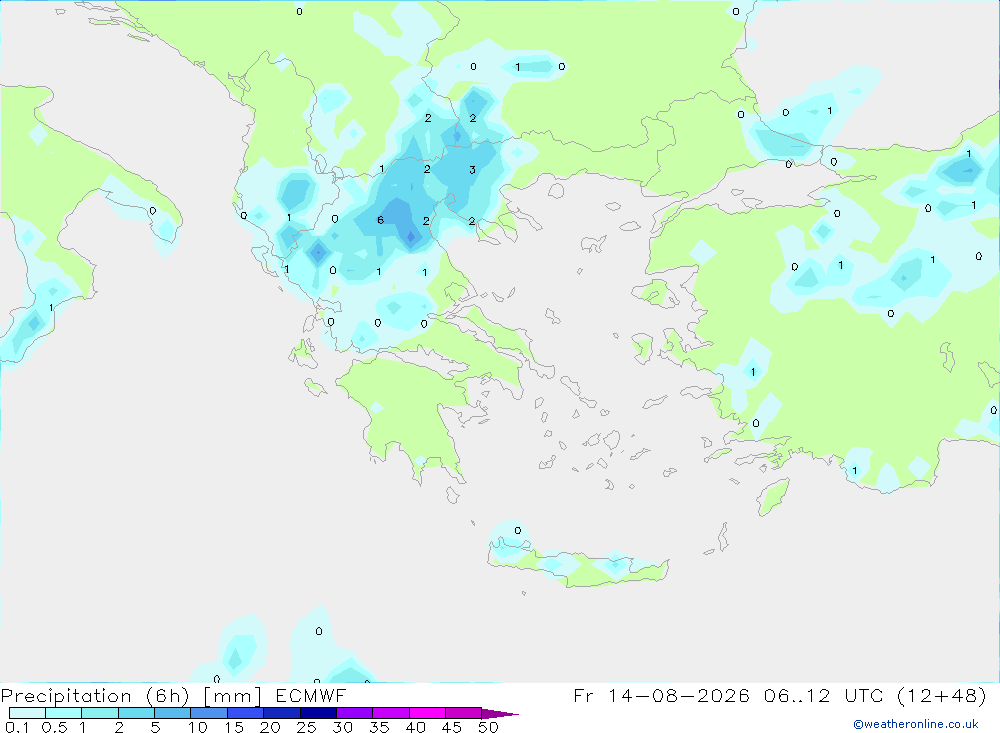1000x733 pixels.
Task: Click the '0' value over Crete
Action: click(x=518, y=530)
